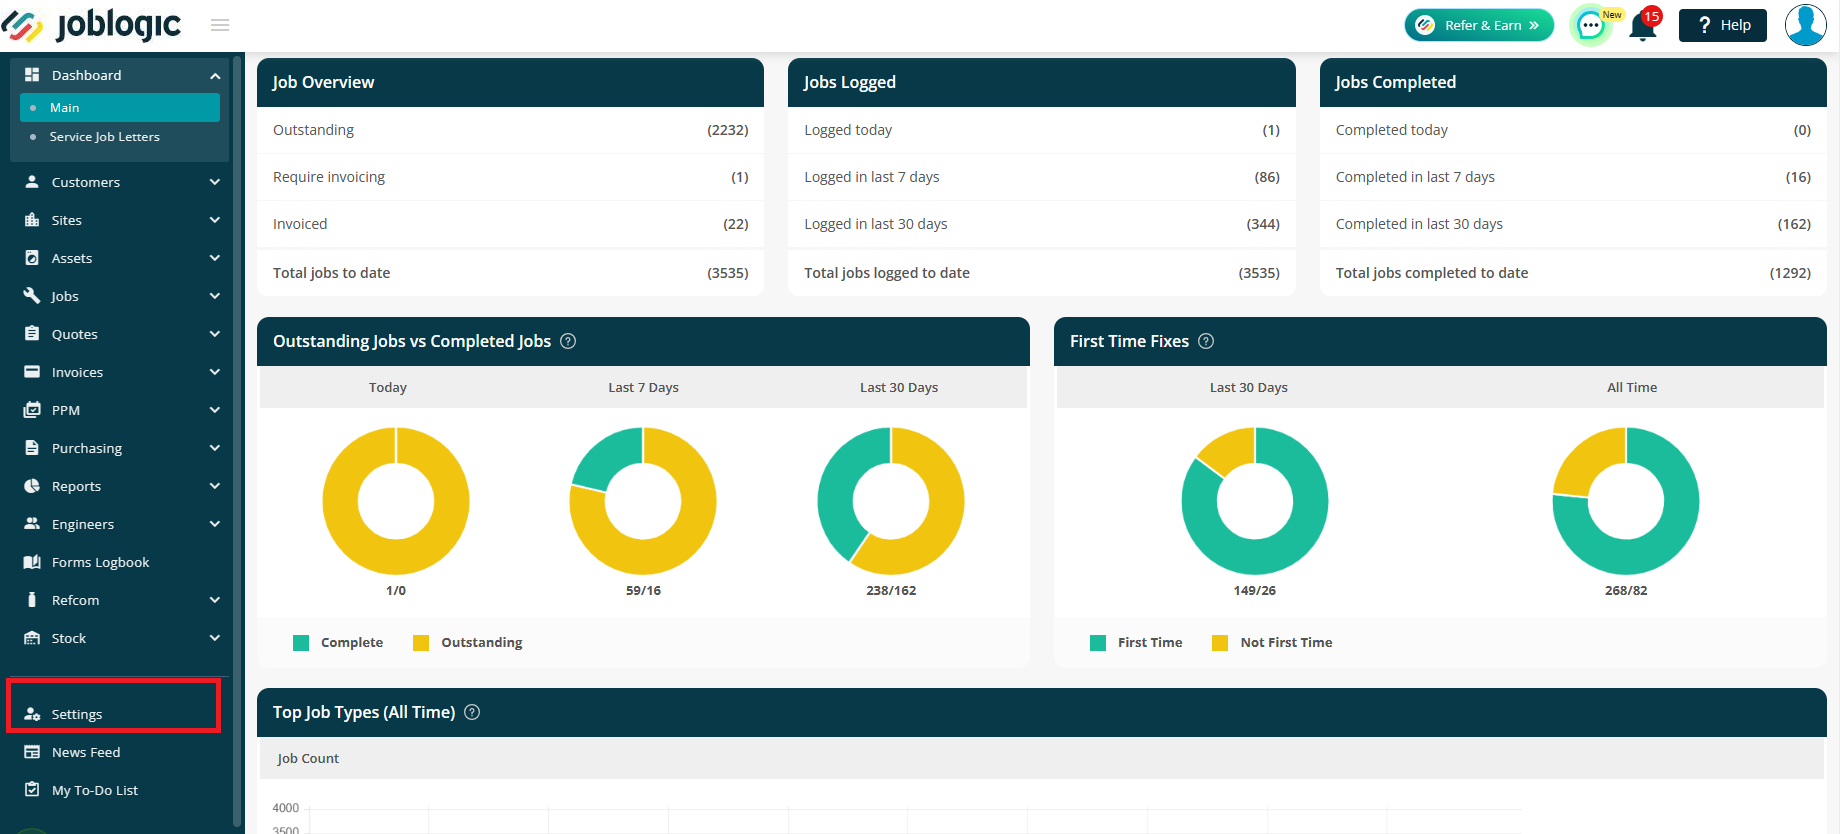1840x834 pixels.
Task: Click the Customers person icon
Action: [32, 182]
